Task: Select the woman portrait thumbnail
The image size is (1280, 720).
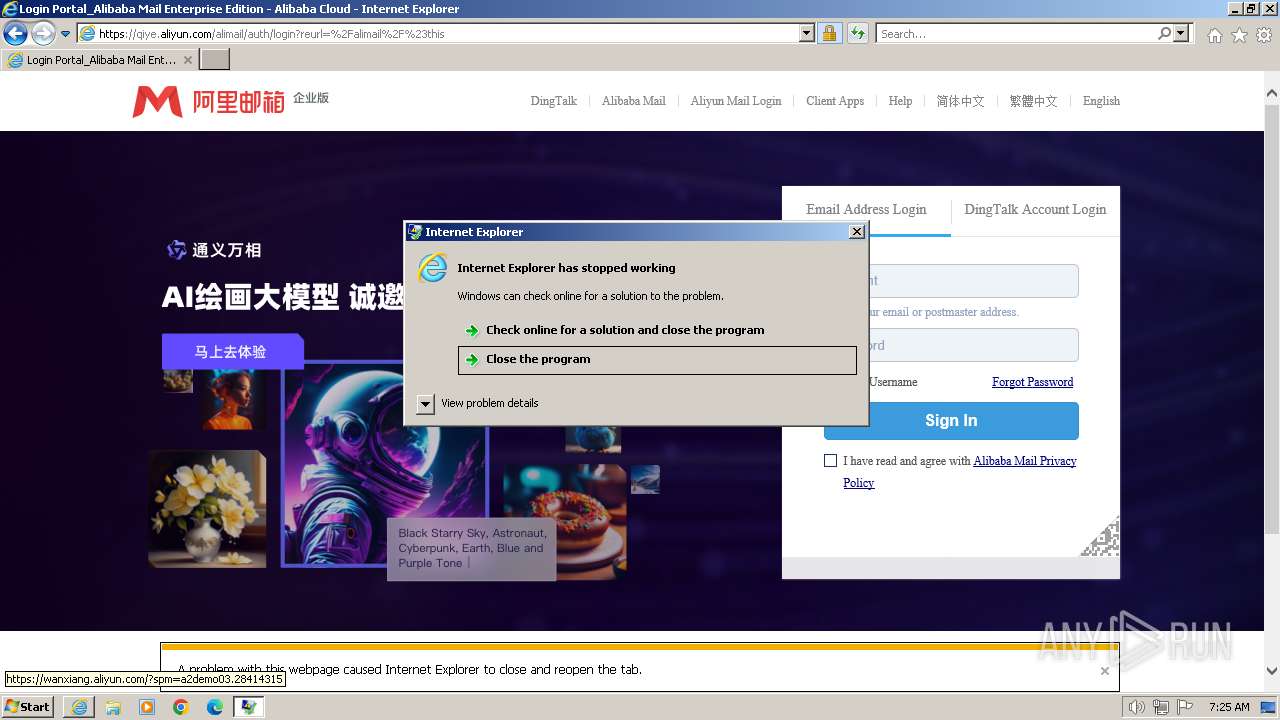Action: coord(233,400)
